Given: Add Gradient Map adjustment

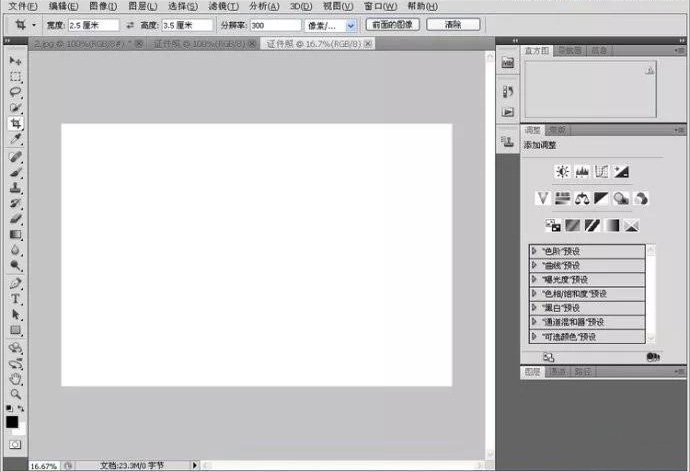Looking at the screenshot, I should [x=612, y=225].
